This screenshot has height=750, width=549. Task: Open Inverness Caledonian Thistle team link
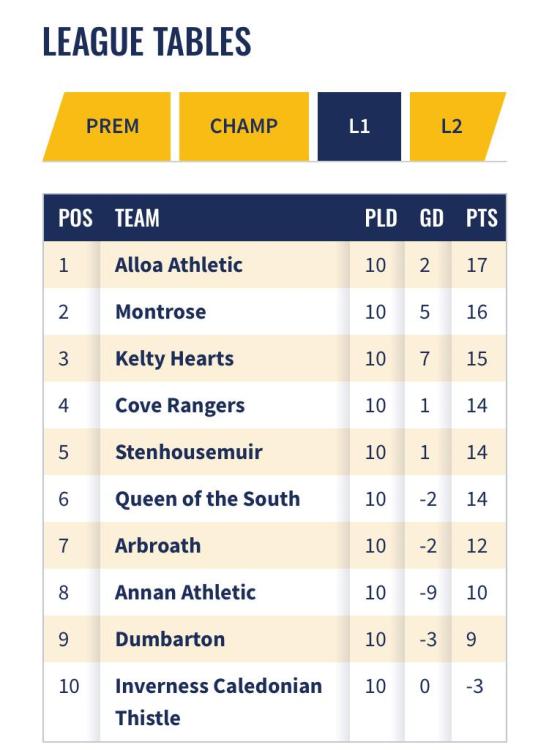(x=219, y=702)
